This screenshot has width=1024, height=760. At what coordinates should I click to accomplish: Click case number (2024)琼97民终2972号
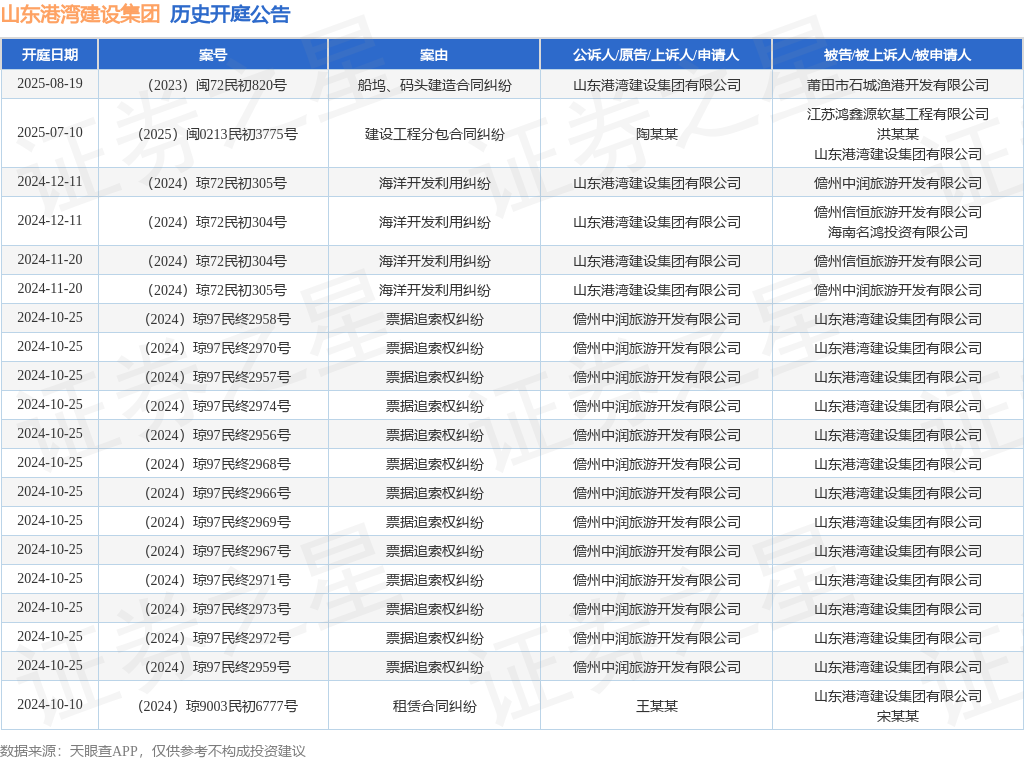[217, 638]
